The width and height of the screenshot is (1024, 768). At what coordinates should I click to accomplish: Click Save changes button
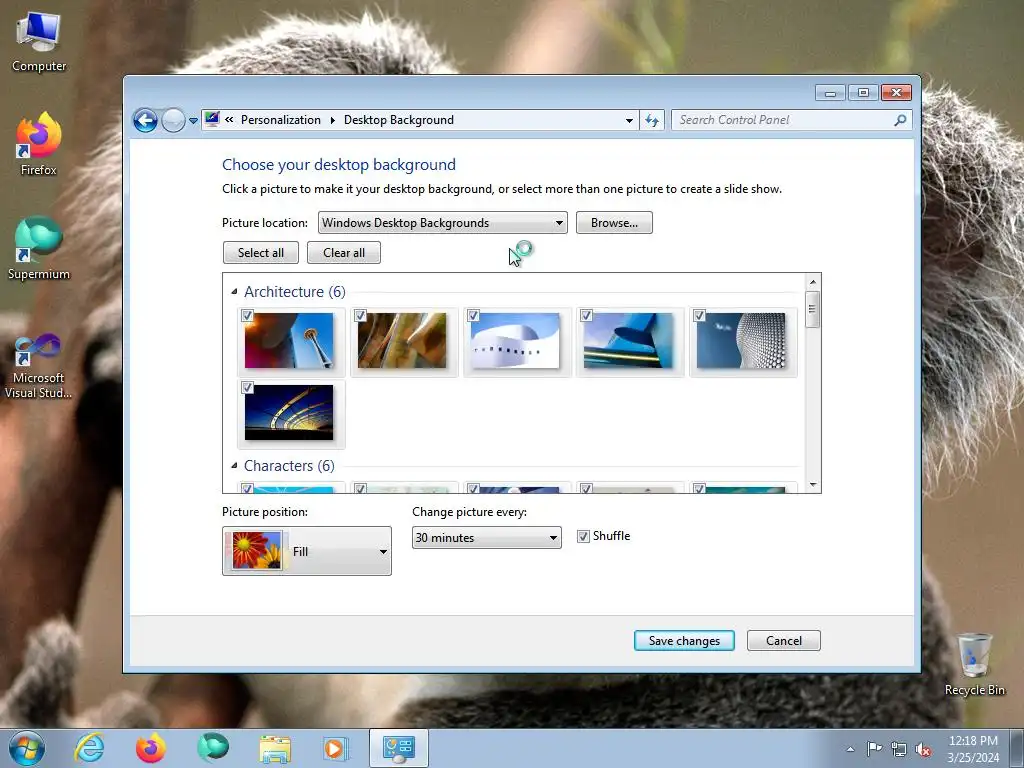tap(684, 641)
